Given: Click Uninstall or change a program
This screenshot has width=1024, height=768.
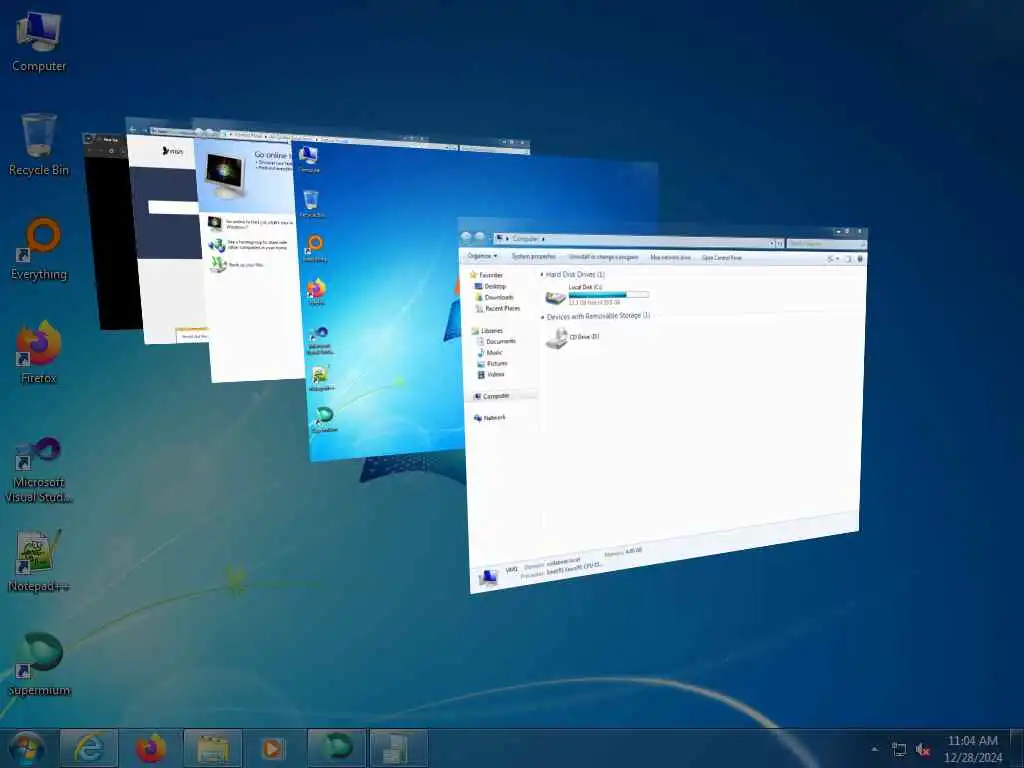Looking at the screenshot, I should tap(603, 257).
